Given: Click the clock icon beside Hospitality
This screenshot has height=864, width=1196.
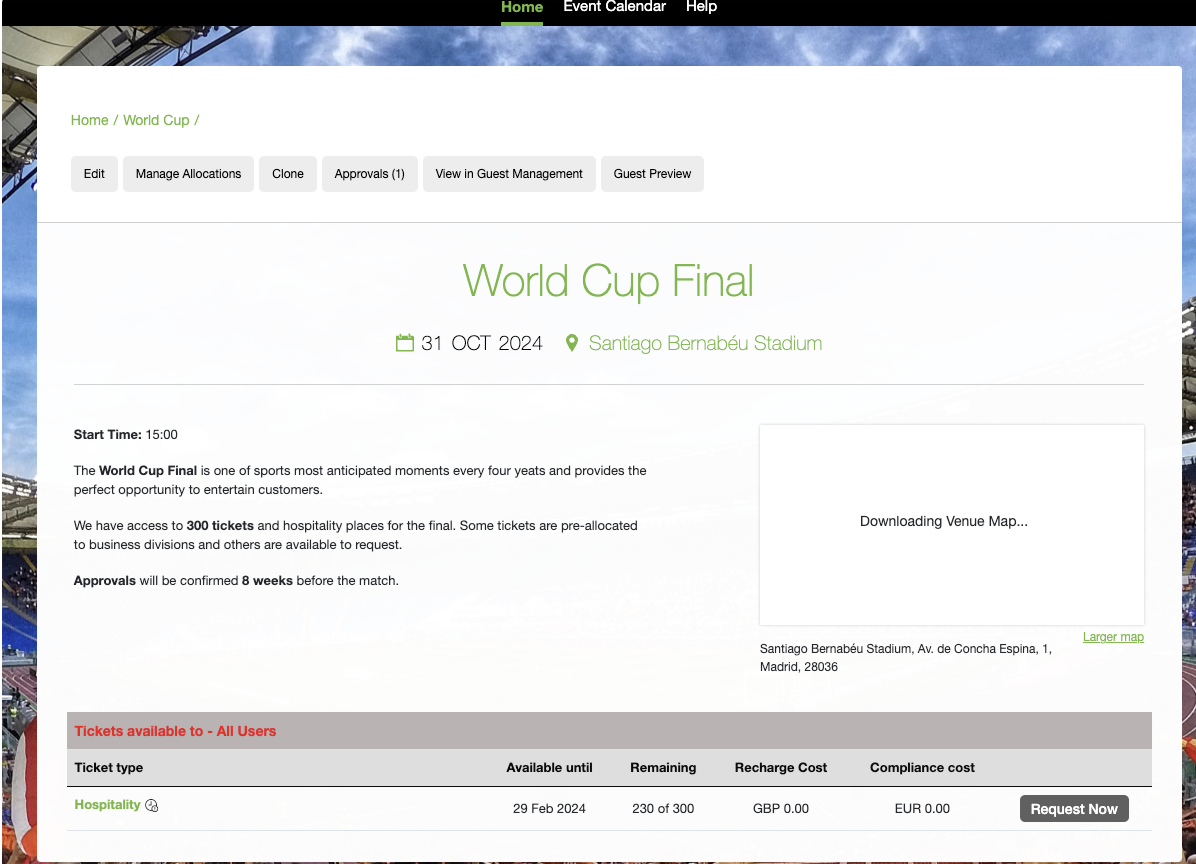Looking at the screenshot, I should click(x=152, y=806).
